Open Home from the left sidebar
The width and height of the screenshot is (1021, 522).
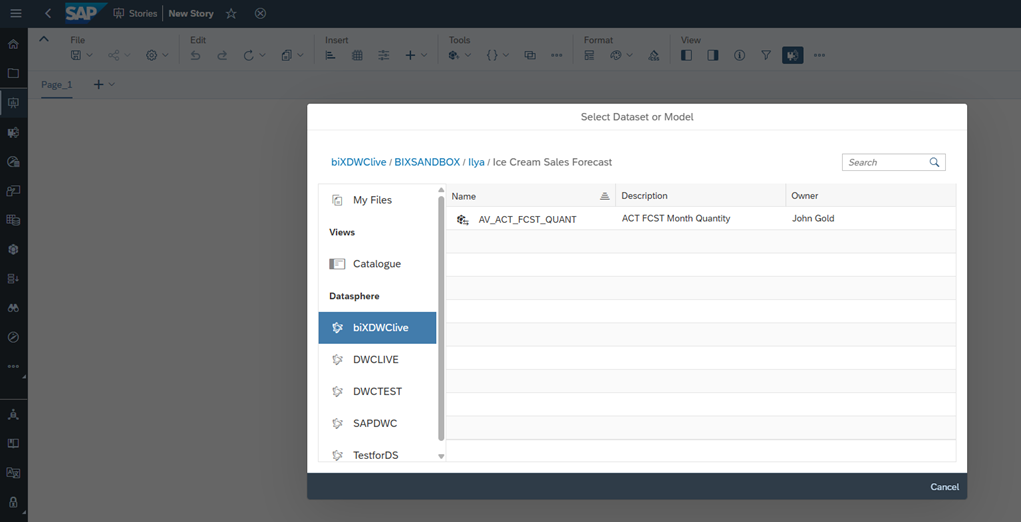13,44
